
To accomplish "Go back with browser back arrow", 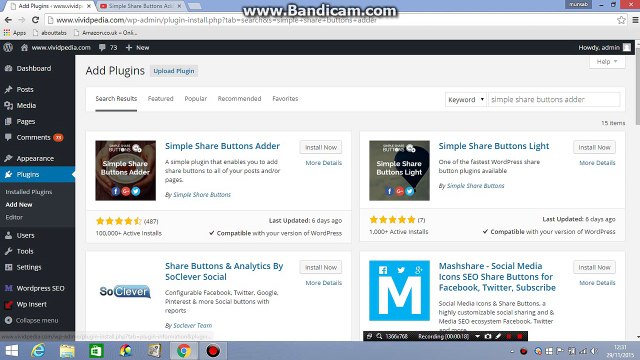I will [8, 20].
